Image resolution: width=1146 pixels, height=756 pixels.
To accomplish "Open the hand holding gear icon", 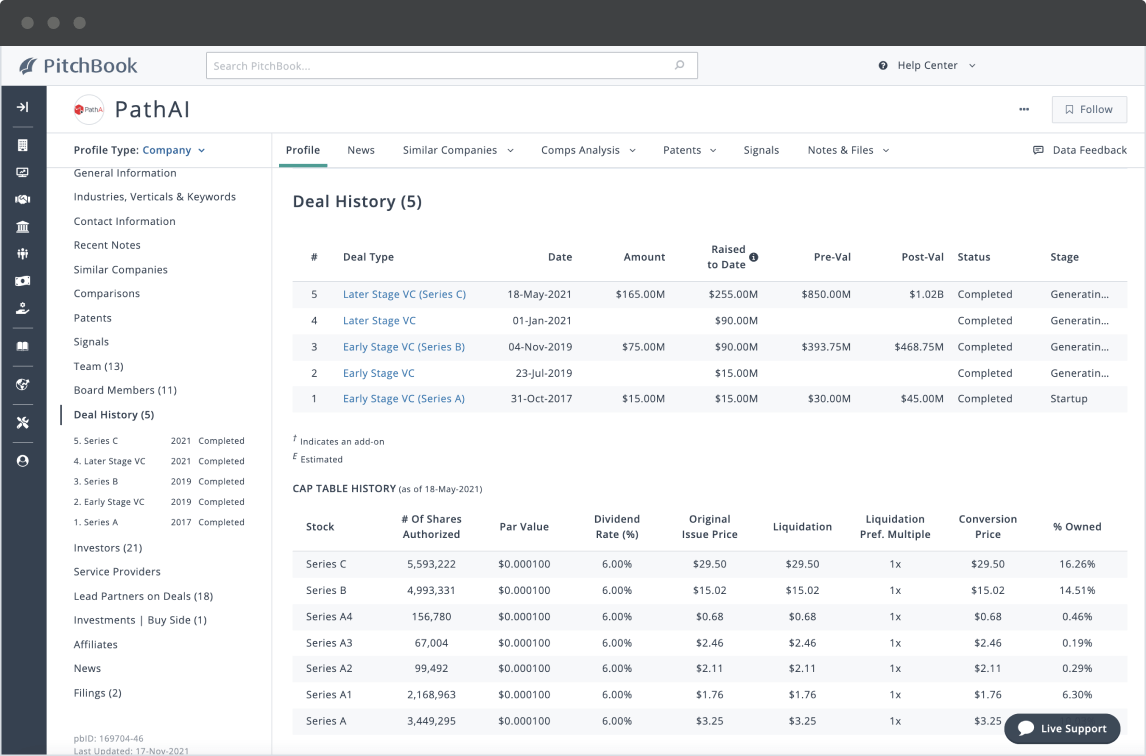I will (x=23, y=309).
